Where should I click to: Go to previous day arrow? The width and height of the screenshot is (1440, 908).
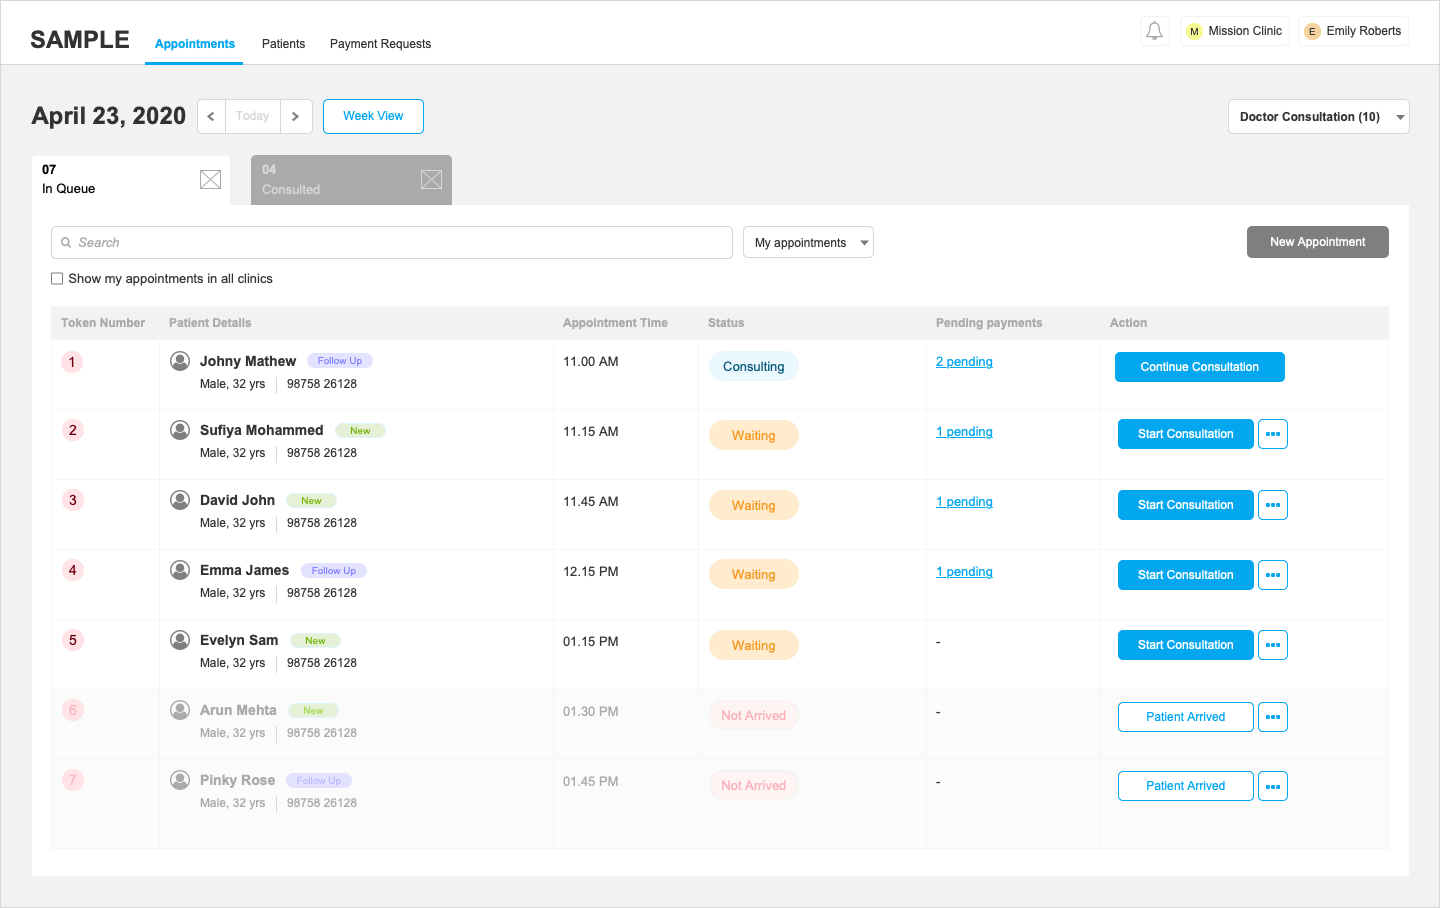[x=211, y=116]
